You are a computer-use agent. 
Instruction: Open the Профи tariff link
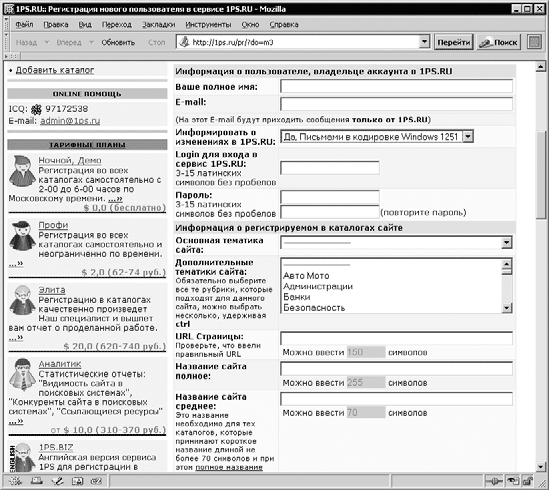point(53,225)
